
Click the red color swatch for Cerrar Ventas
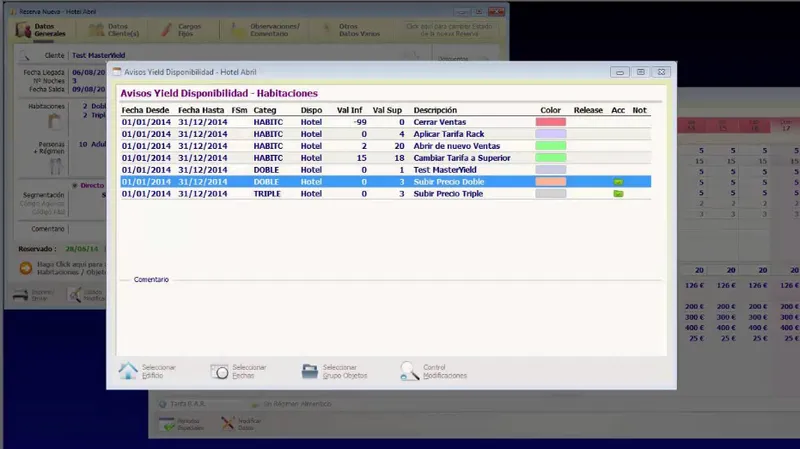[x=551, y=122]
